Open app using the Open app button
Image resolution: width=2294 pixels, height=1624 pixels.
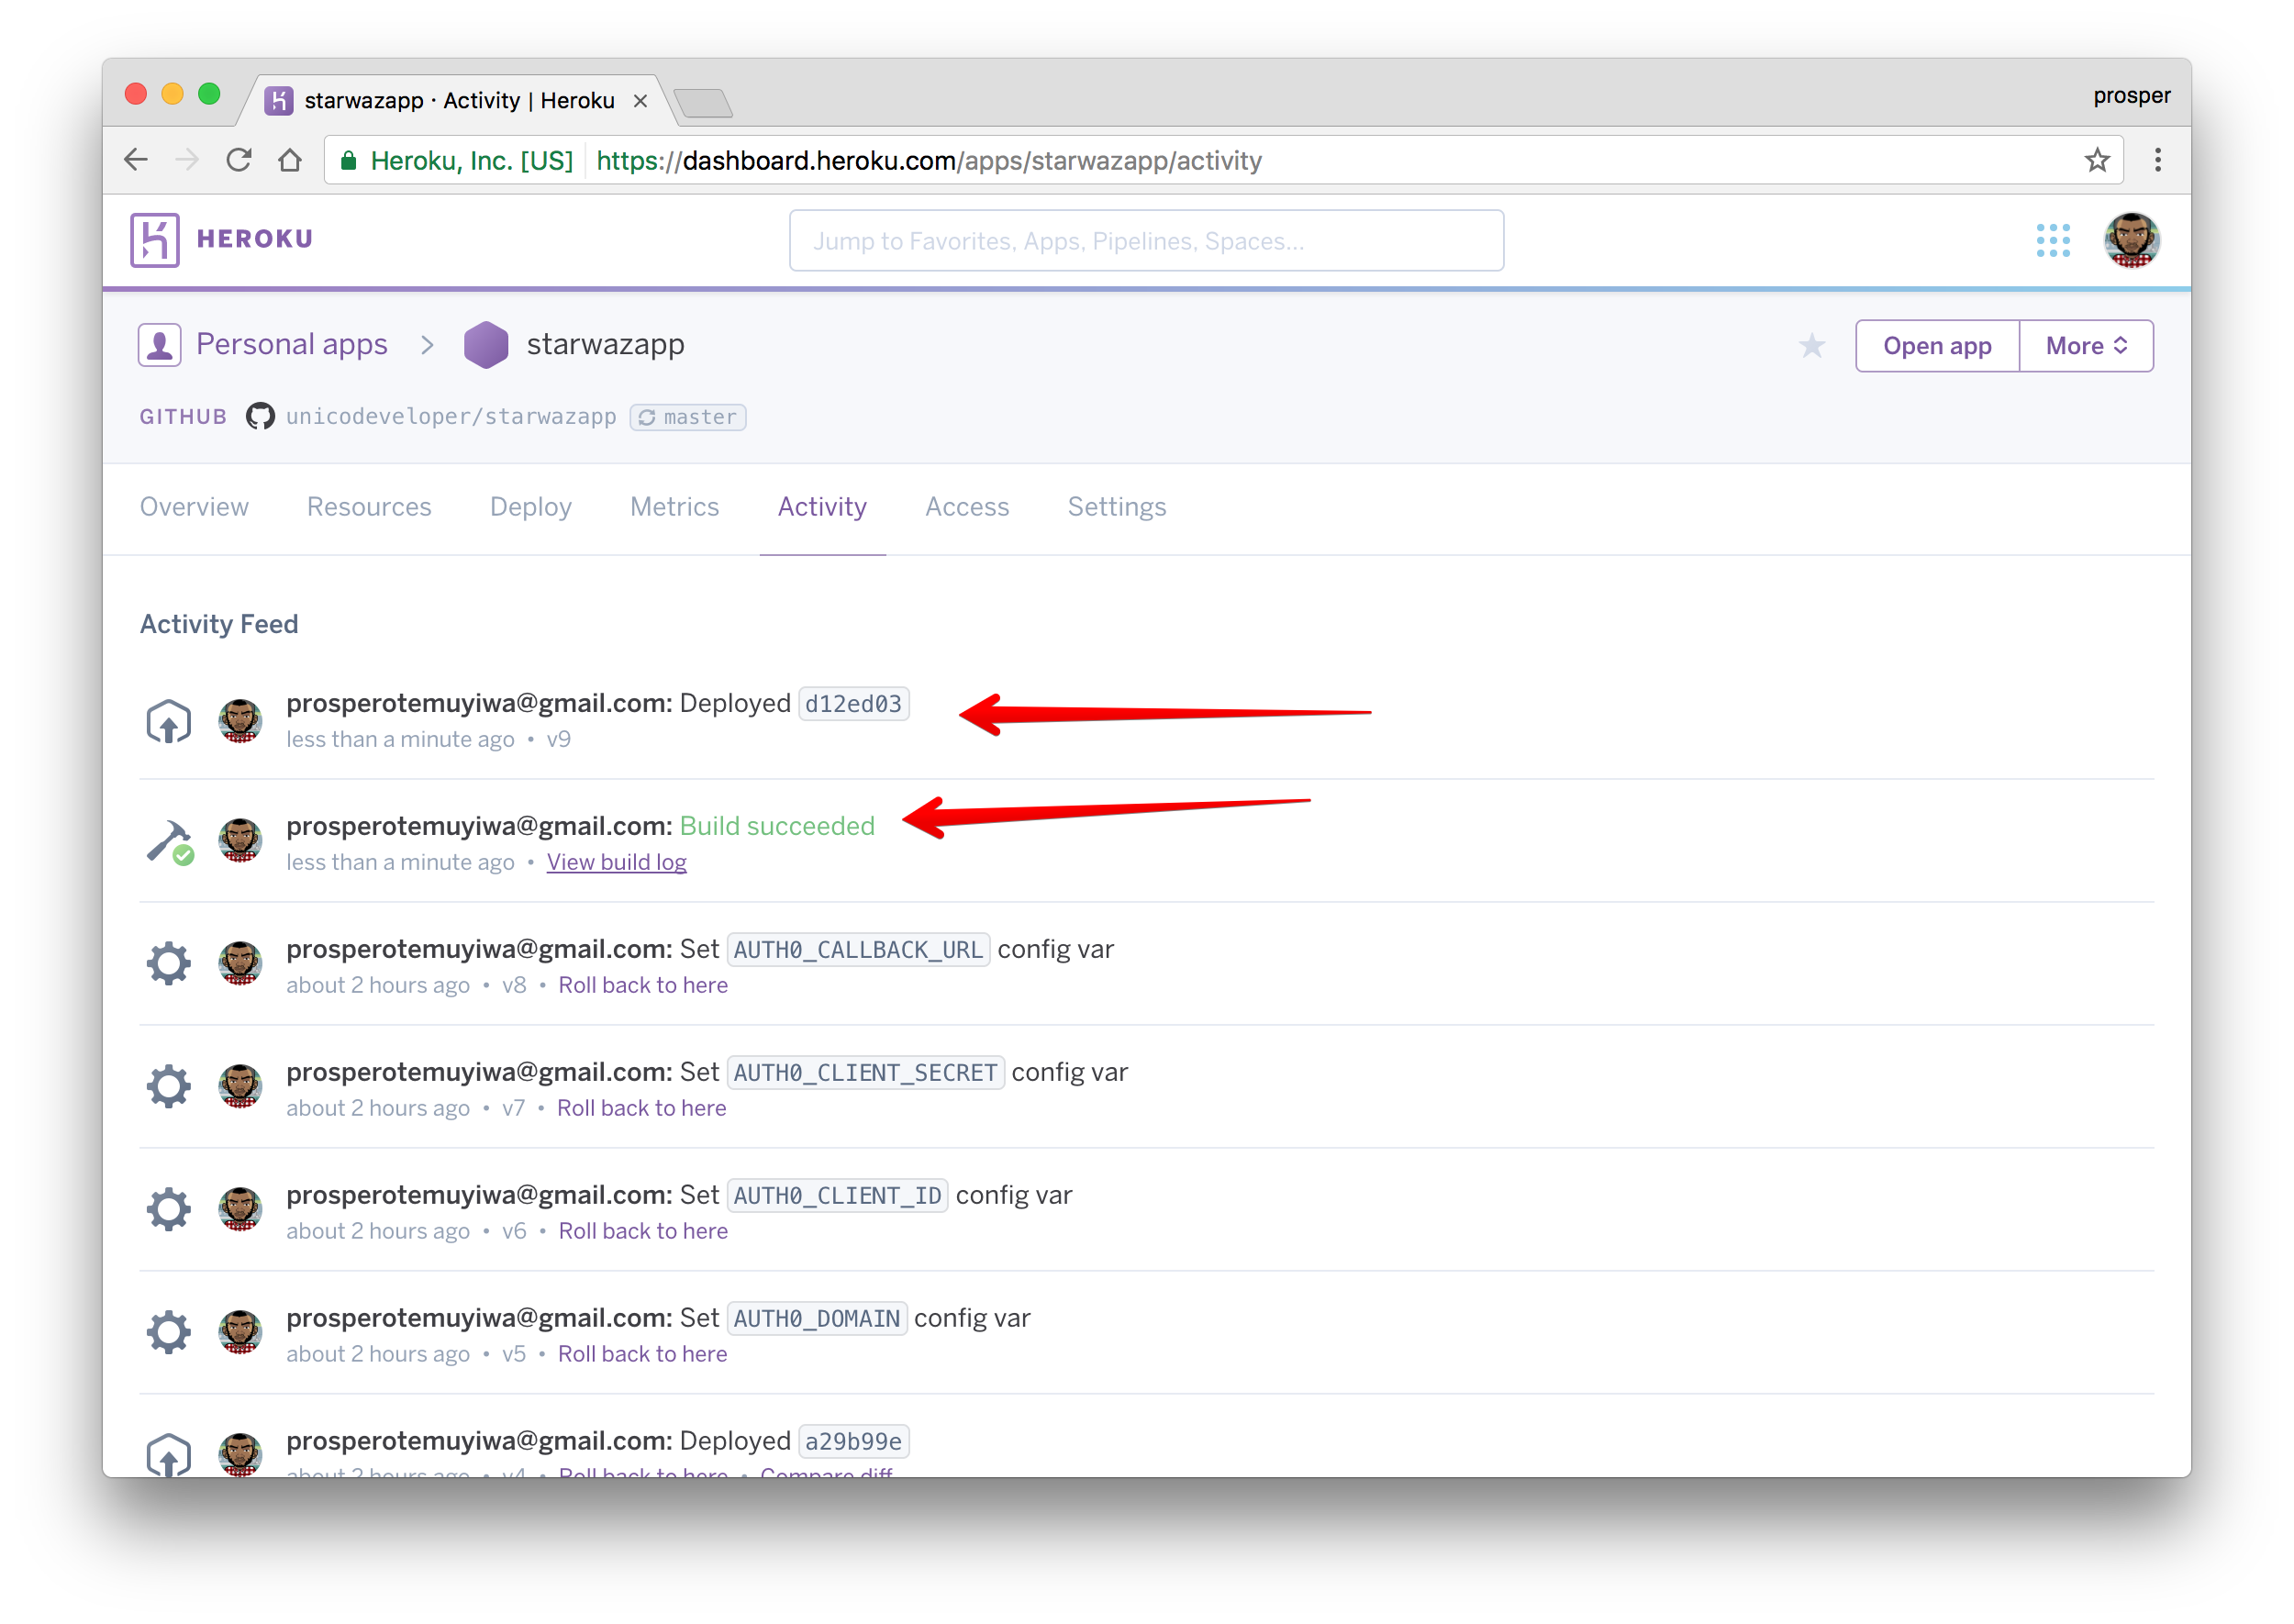pos(1937,344)
